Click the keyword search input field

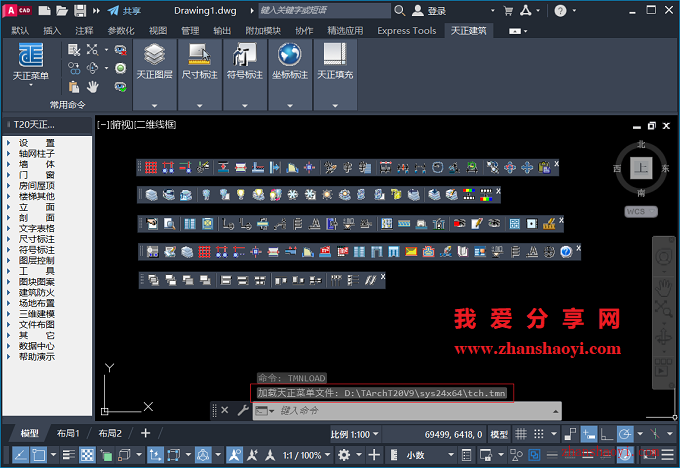(324, 10)
